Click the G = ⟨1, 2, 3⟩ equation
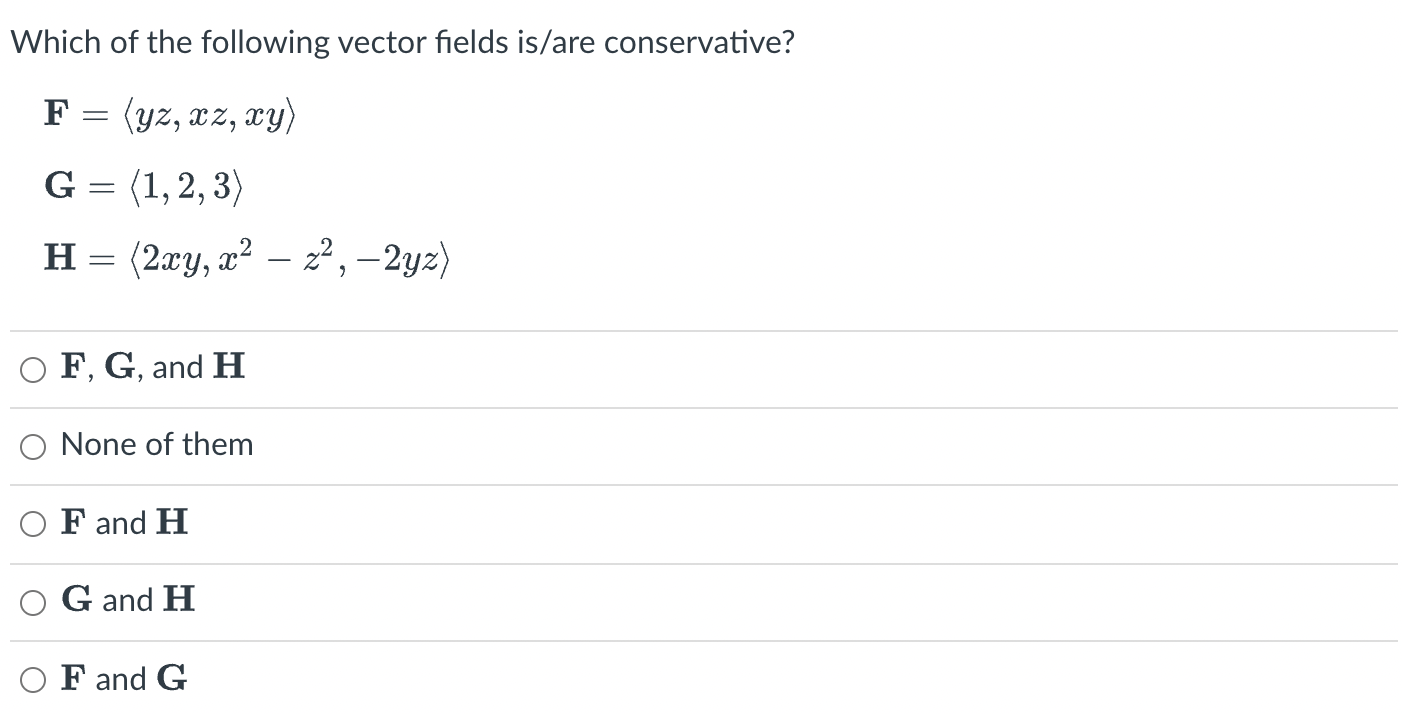Viewport: 1402px width, 714px height. 143,187
